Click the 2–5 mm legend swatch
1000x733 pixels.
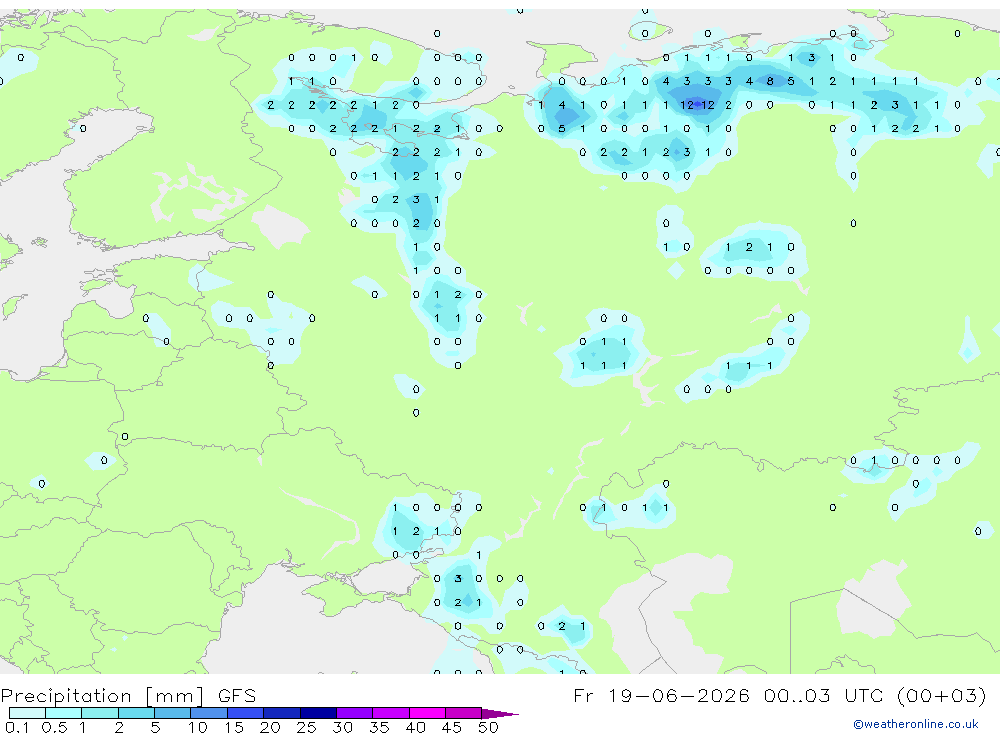(x=136, y=713)
